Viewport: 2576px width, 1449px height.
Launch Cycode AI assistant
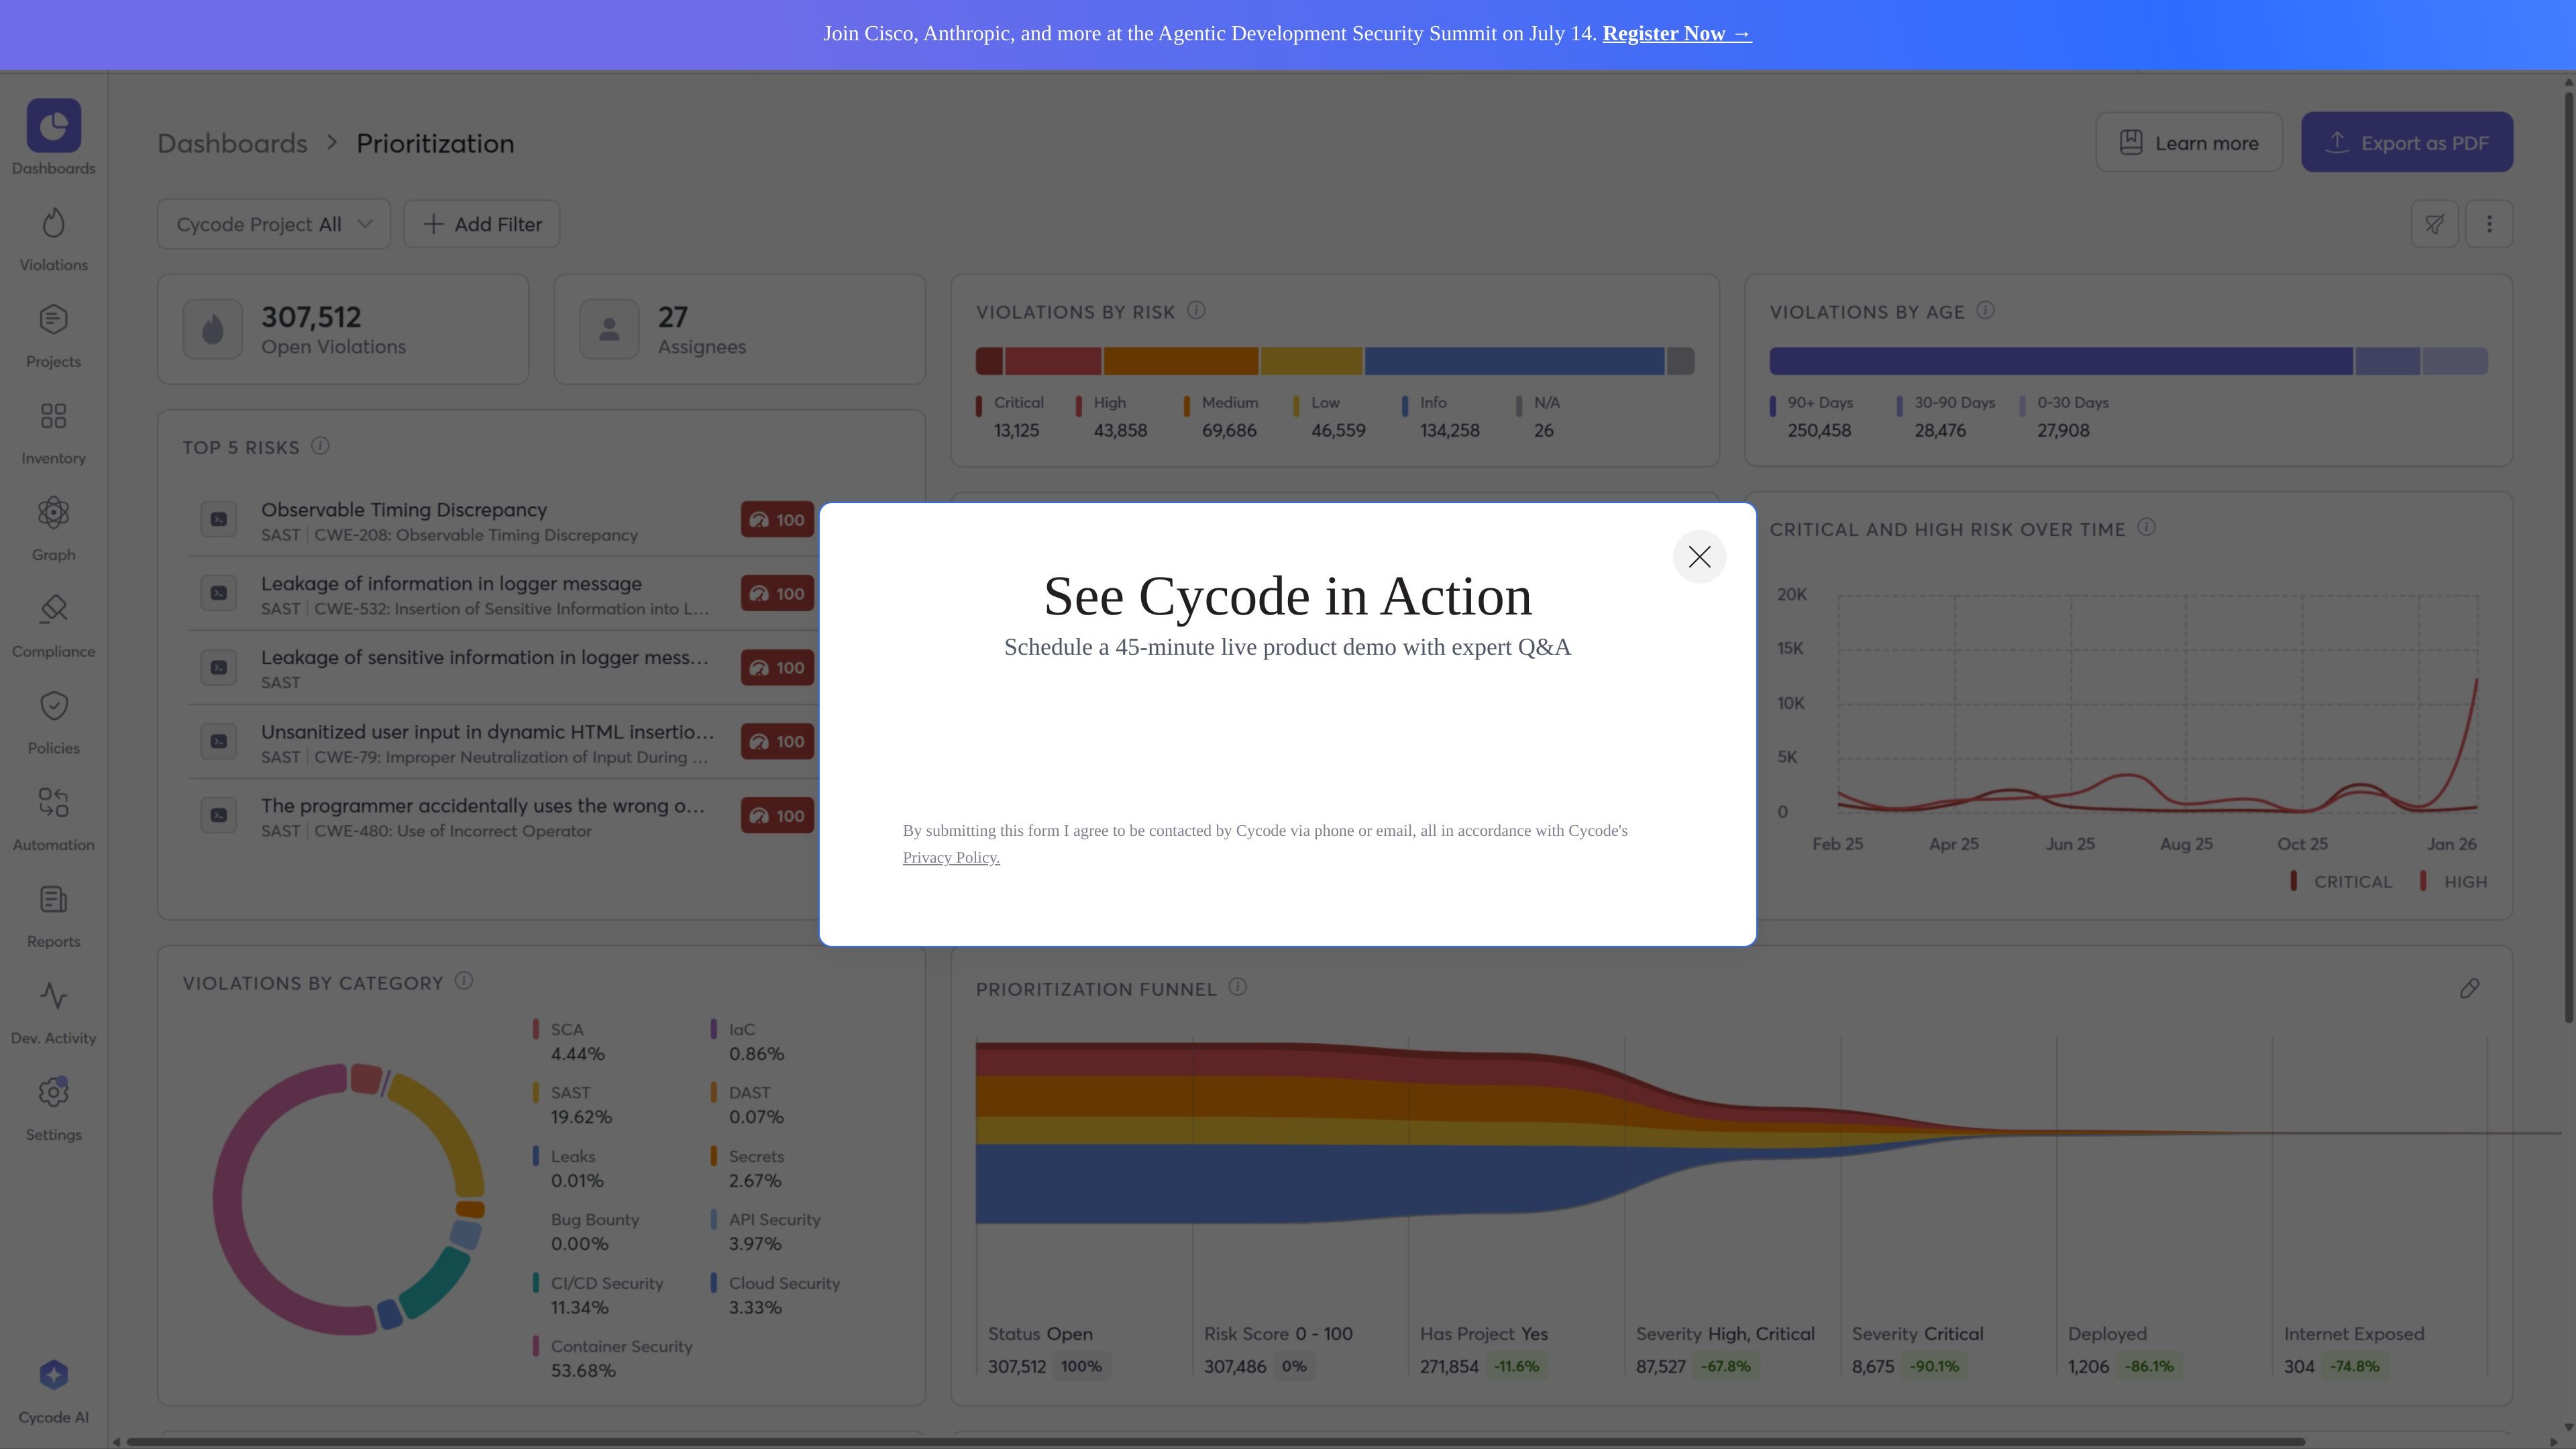(x=54, y=1391)
